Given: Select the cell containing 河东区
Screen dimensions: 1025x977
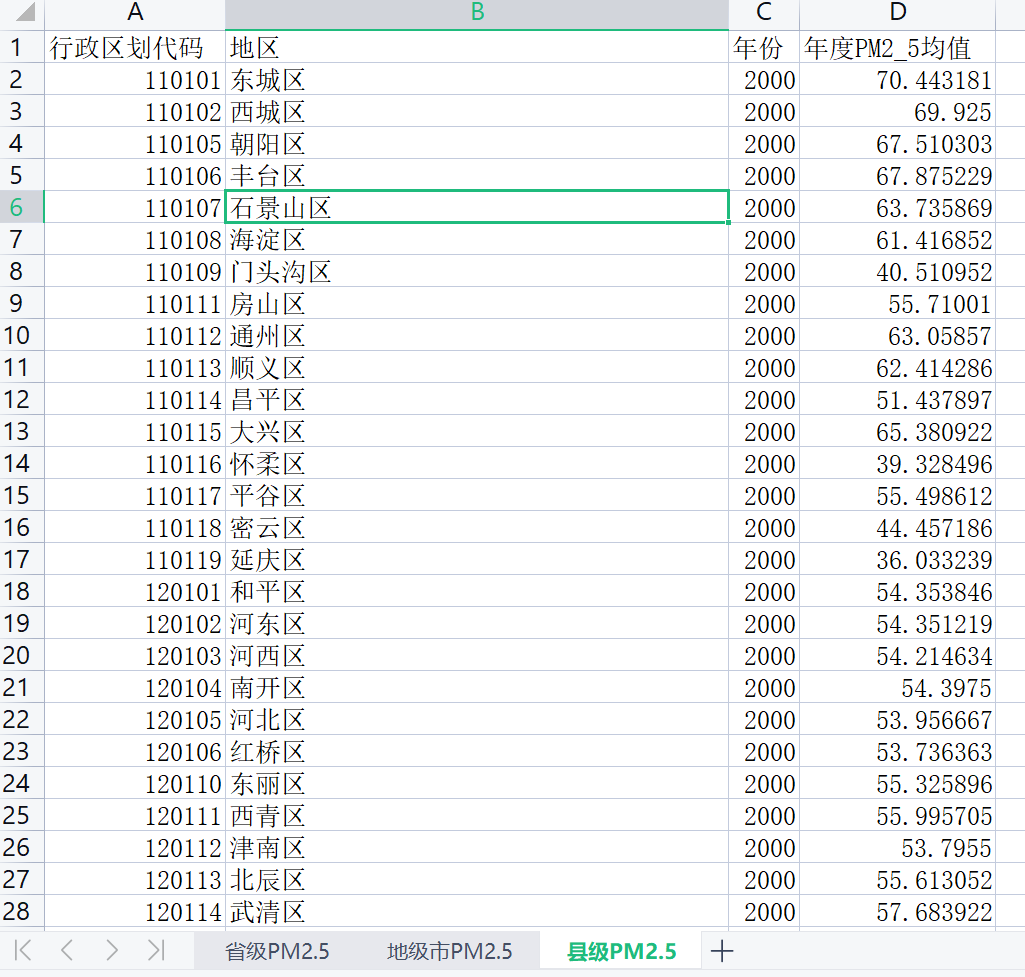Looking at the screenshot, I should (477, 623).
